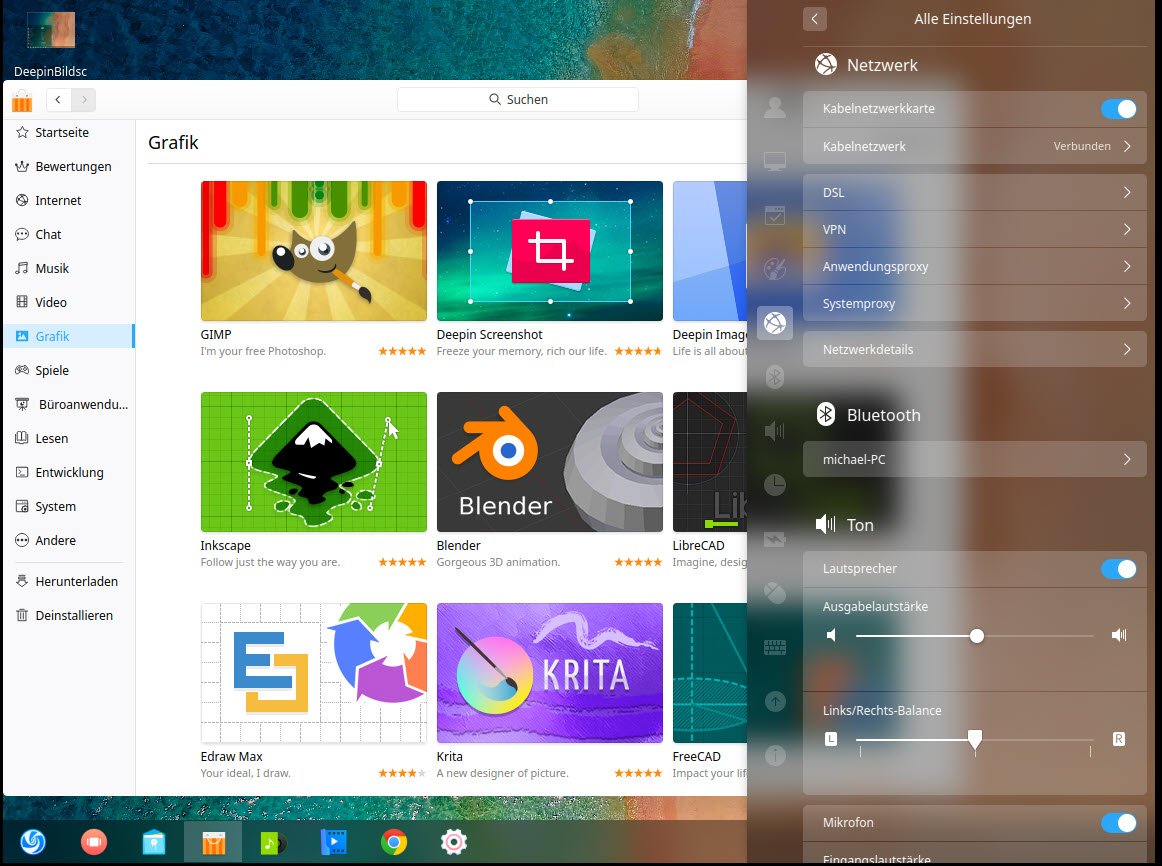Open Accounts settings via the user icon

pyautogui.click(x=774, y=108)
